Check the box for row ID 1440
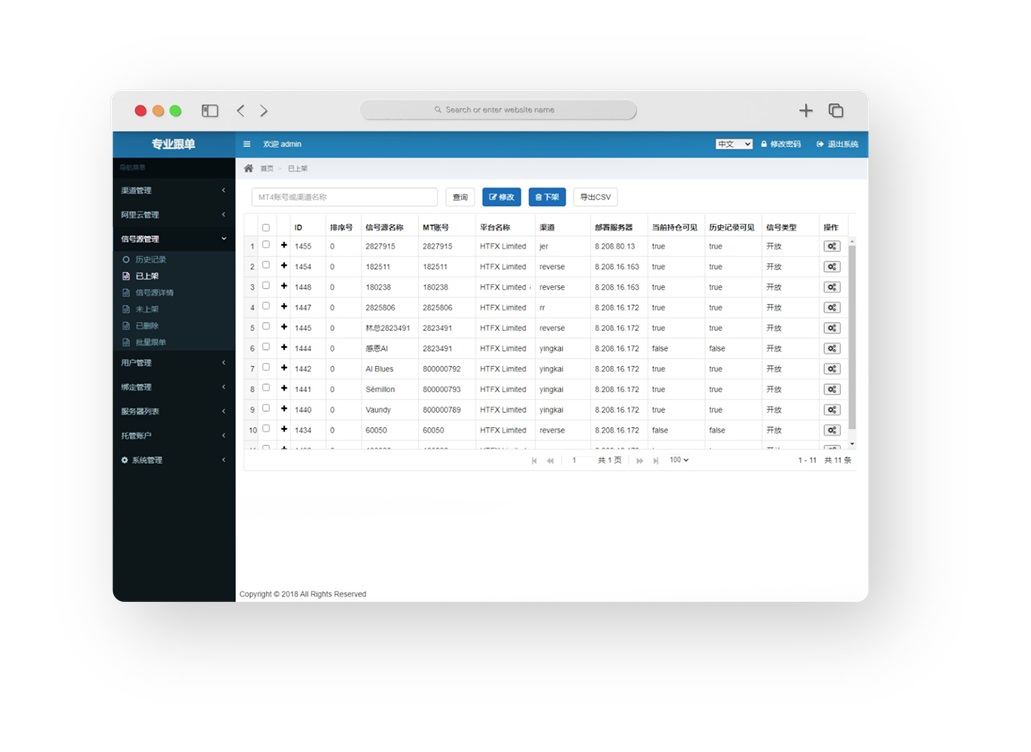 pyautogui.click(x=266, y=408)
